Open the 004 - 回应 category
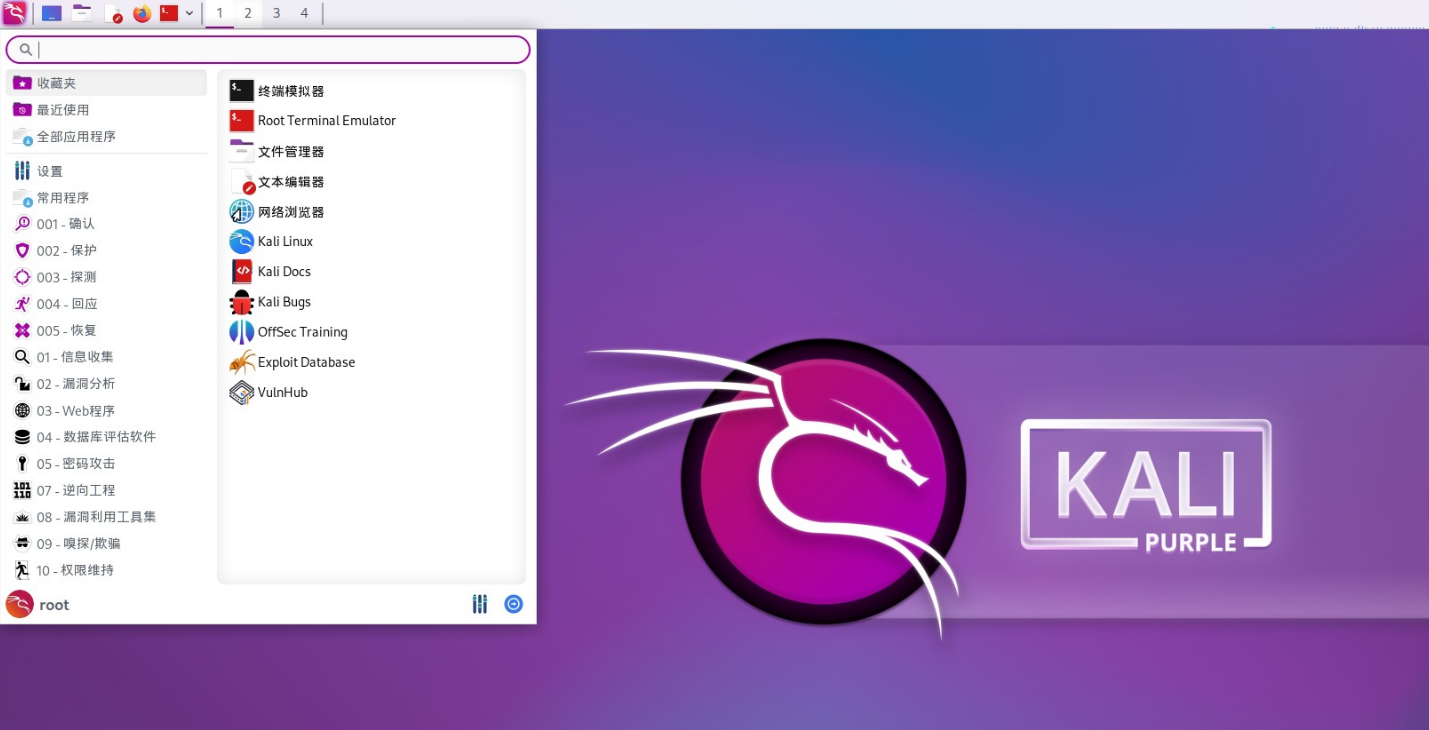 [x=106, y=304]
